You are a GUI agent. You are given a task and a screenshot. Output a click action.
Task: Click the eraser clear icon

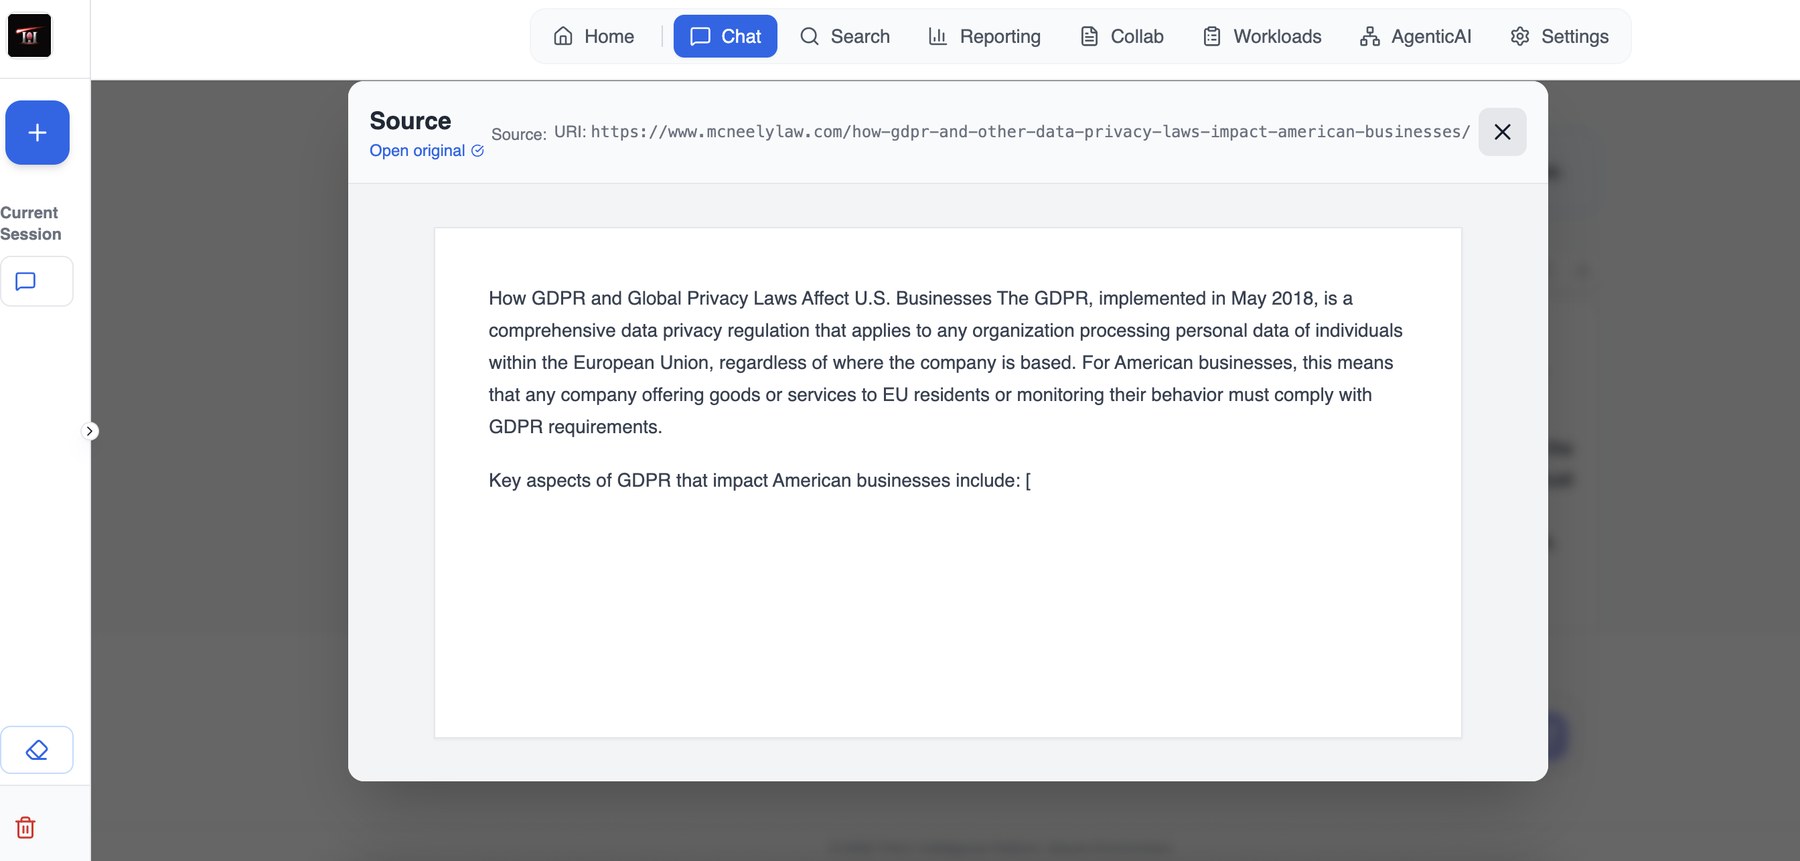point(36,750)
